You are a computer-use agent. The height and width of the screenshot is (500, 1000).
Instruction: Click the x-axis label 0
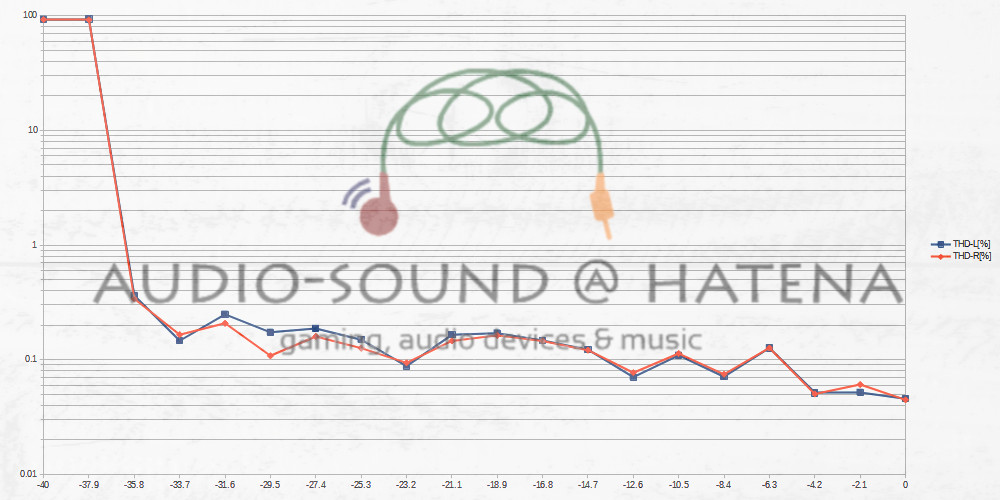[x=905, y=485]
